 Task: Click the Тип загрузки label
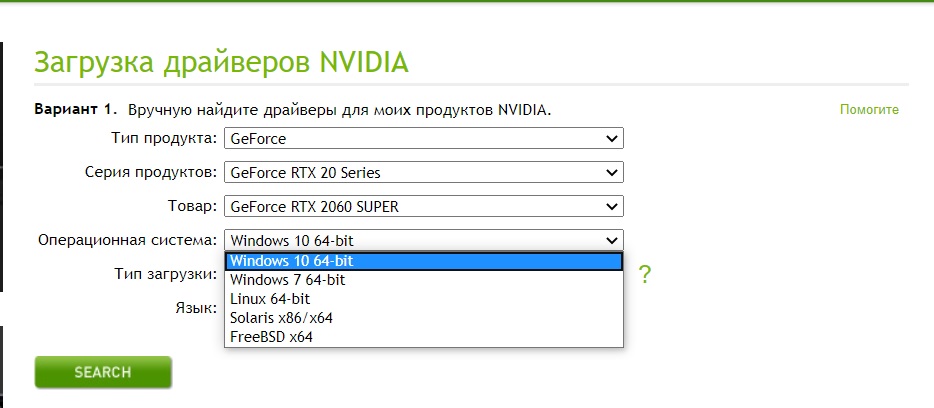166,273
